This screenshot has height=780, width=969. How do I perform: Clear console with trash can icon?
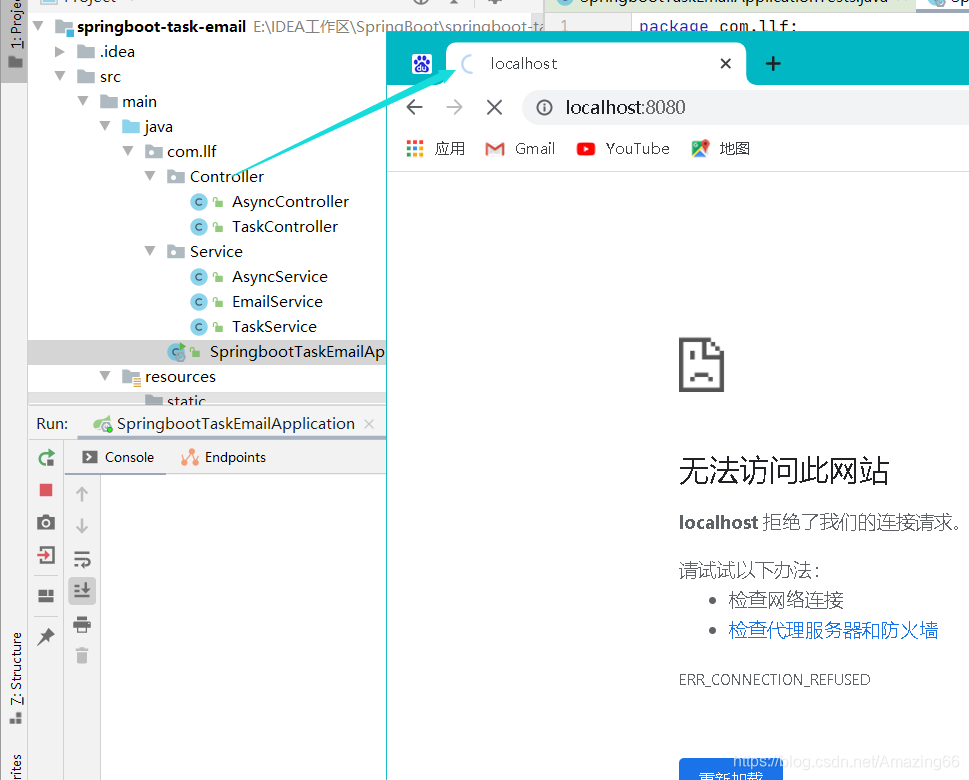coord(82,655)
